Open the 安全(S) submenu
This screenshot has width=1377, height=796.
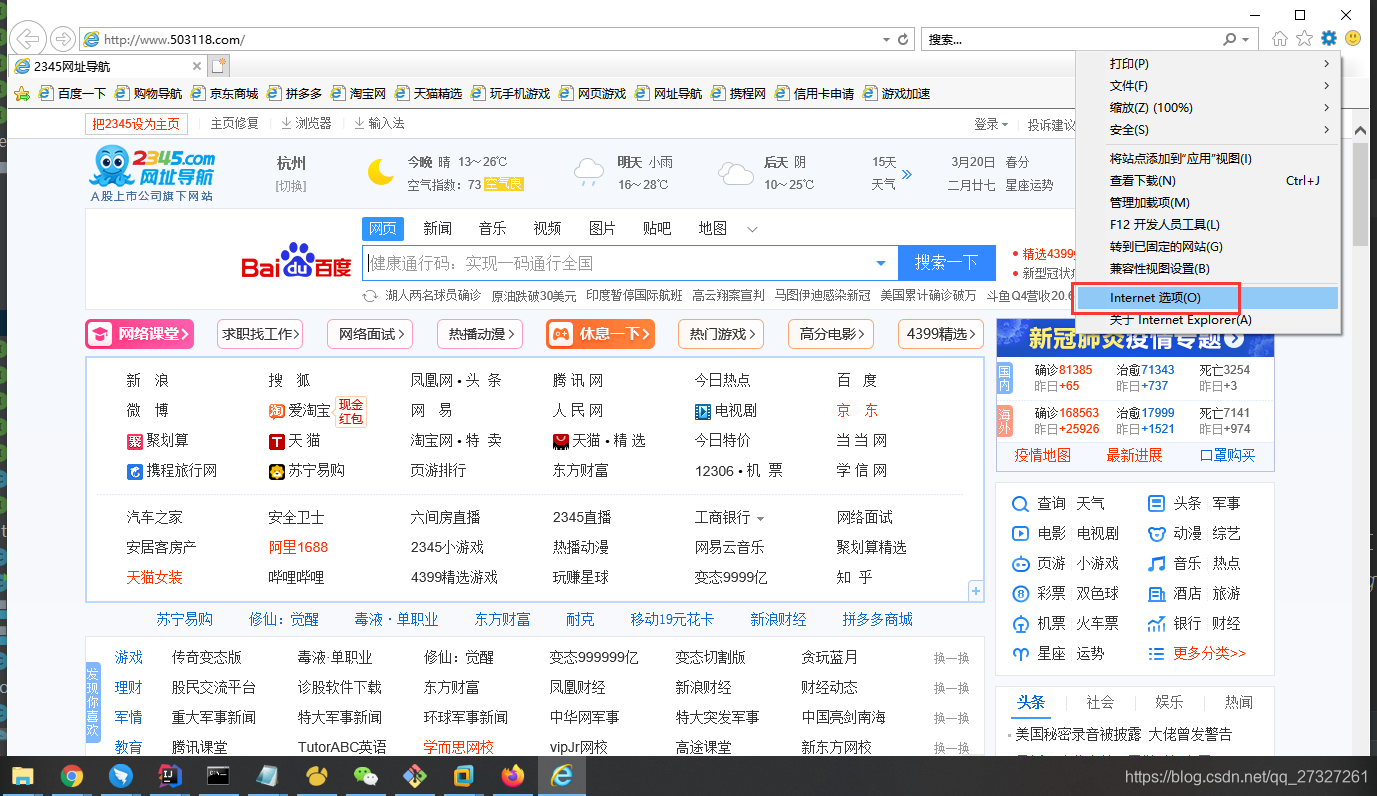coord(1207,130)
